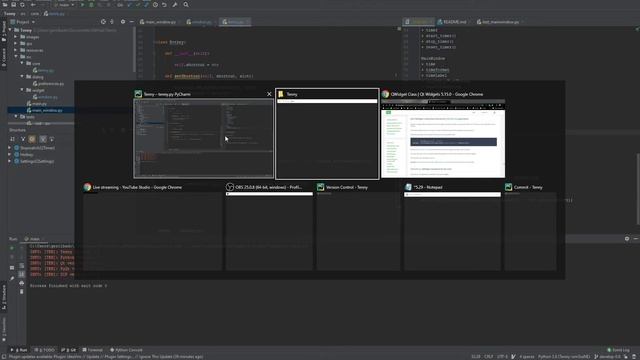This screenshot has height=360, width=640.
Task: Select preferences.py in the project tree
Action: click(x=49, y=84)
